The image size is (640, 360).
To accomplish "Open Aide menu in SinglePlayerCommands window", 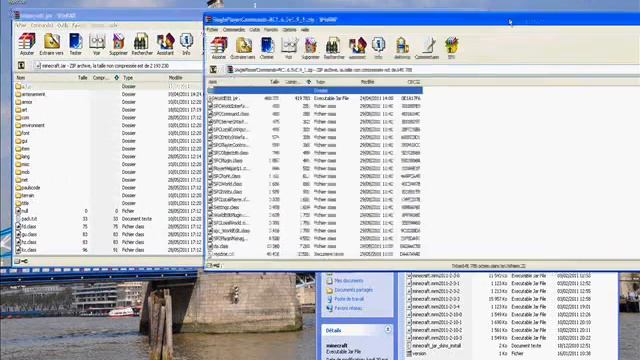I will (x=305, y=30).
